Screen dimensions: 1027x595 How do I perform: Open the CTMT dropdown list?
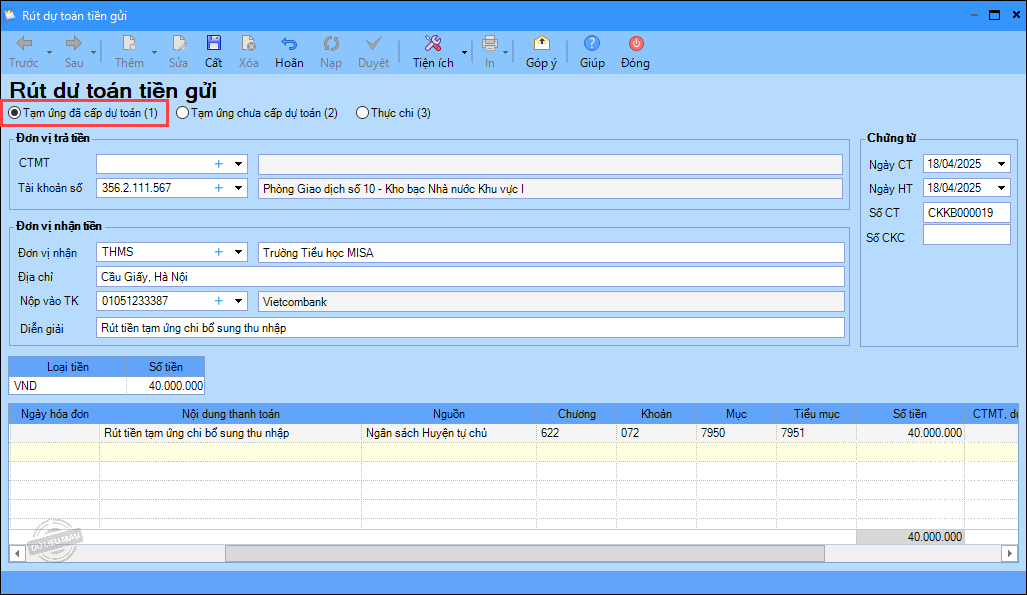(238, 164)
